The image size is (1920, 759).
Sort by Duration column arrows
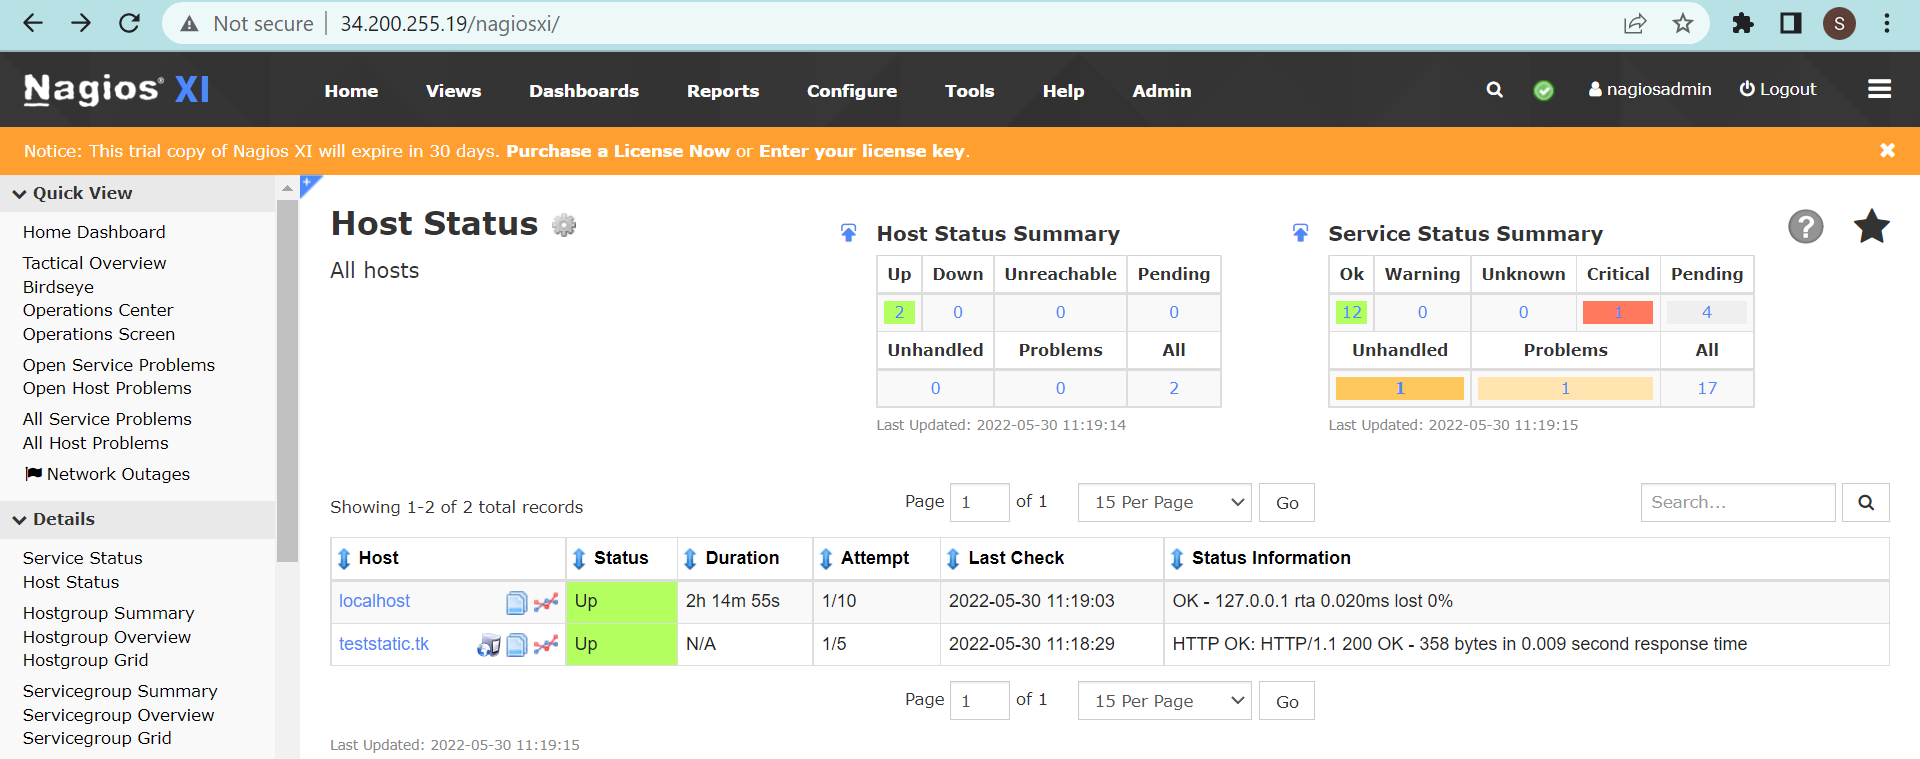tap(690, 559)
